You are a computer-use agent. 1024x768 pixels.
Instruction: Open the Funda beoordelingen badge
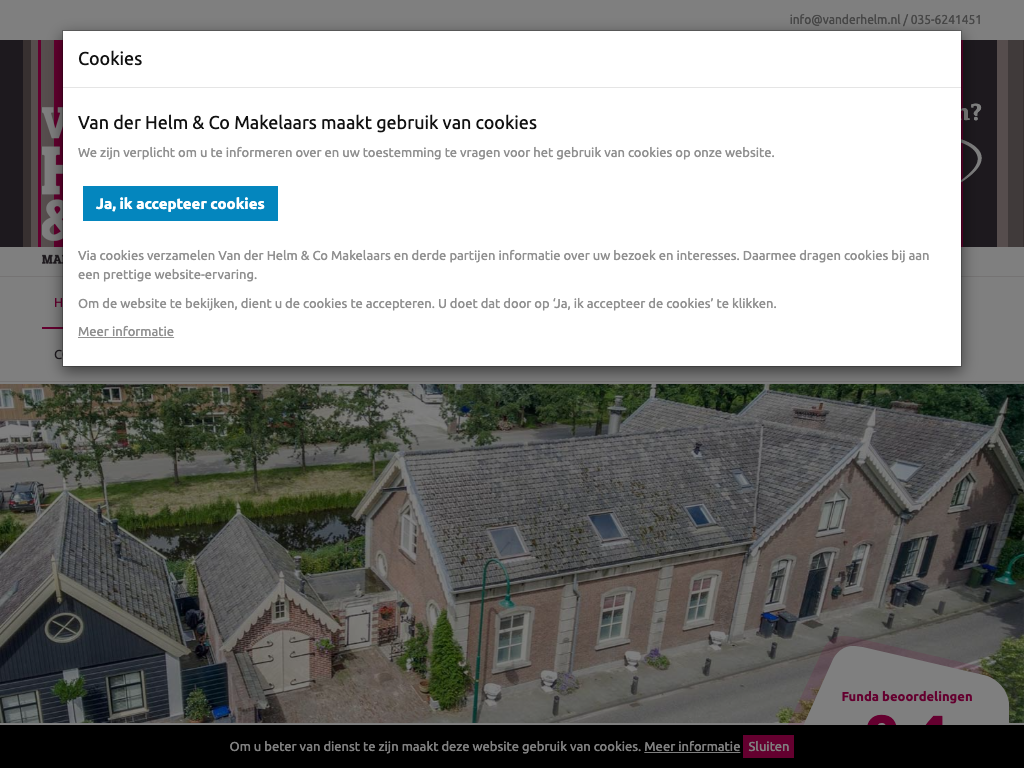point(906,697)
